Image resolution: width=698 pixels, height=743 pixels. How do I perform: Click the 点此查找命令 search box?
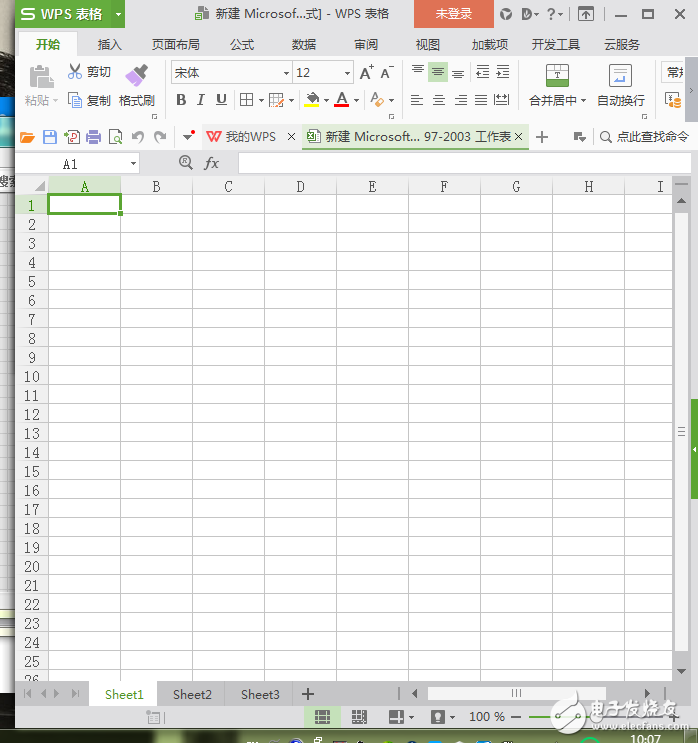644,137
